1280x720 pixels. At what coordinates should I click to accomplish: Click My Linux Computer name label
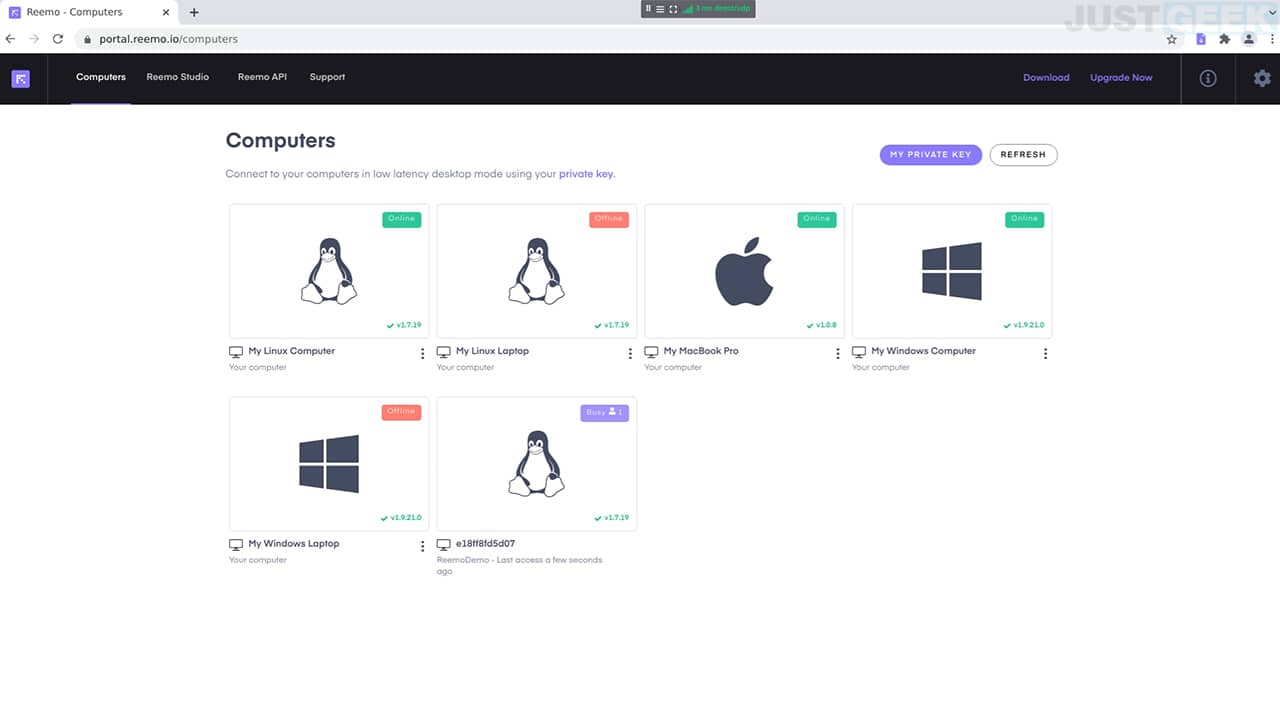click(292, 351)
